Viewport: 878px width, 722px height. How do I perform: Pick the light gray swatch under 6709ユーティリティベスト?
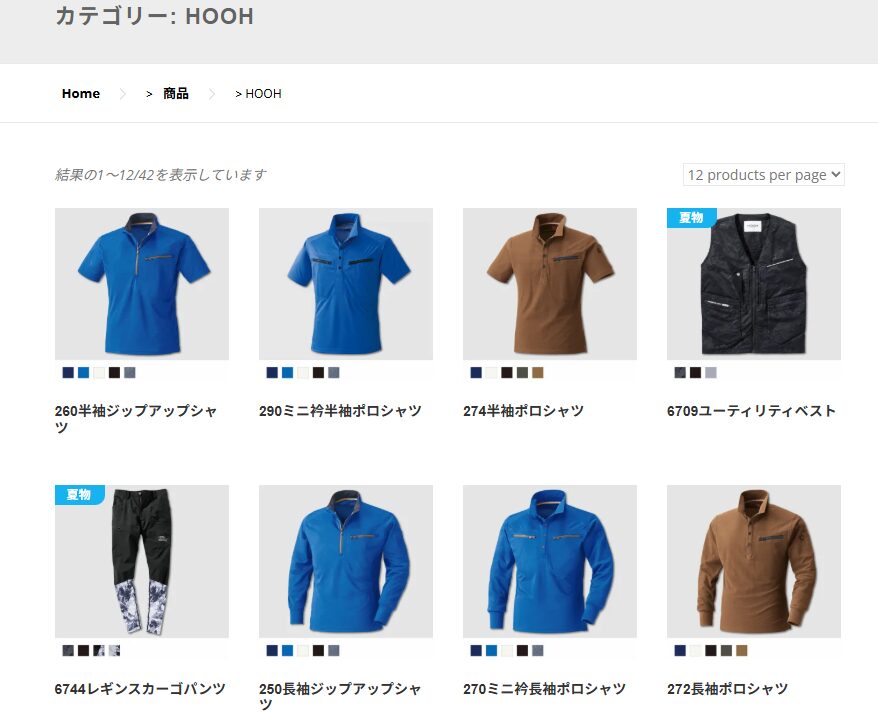[x=711, y=372]
